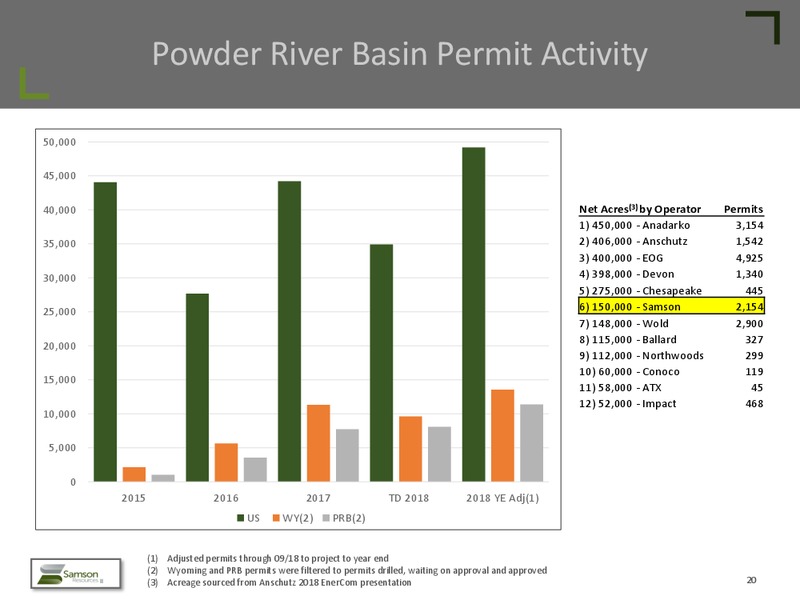Click the slide title Powder River Basin Permit Activity
The height and width of the screenshot is (600, 800).
pyautogui.click(x=399, y=54)
